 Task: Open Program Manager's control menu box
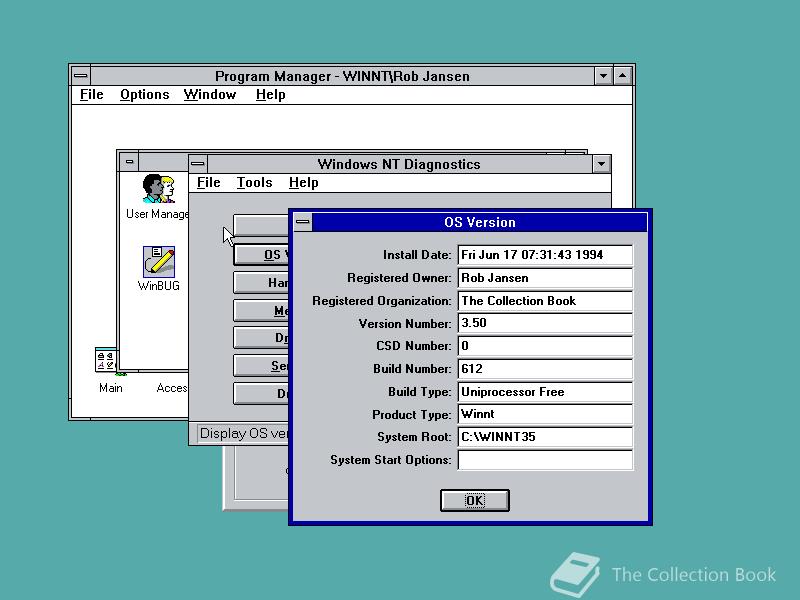click(x=81, y=76)
